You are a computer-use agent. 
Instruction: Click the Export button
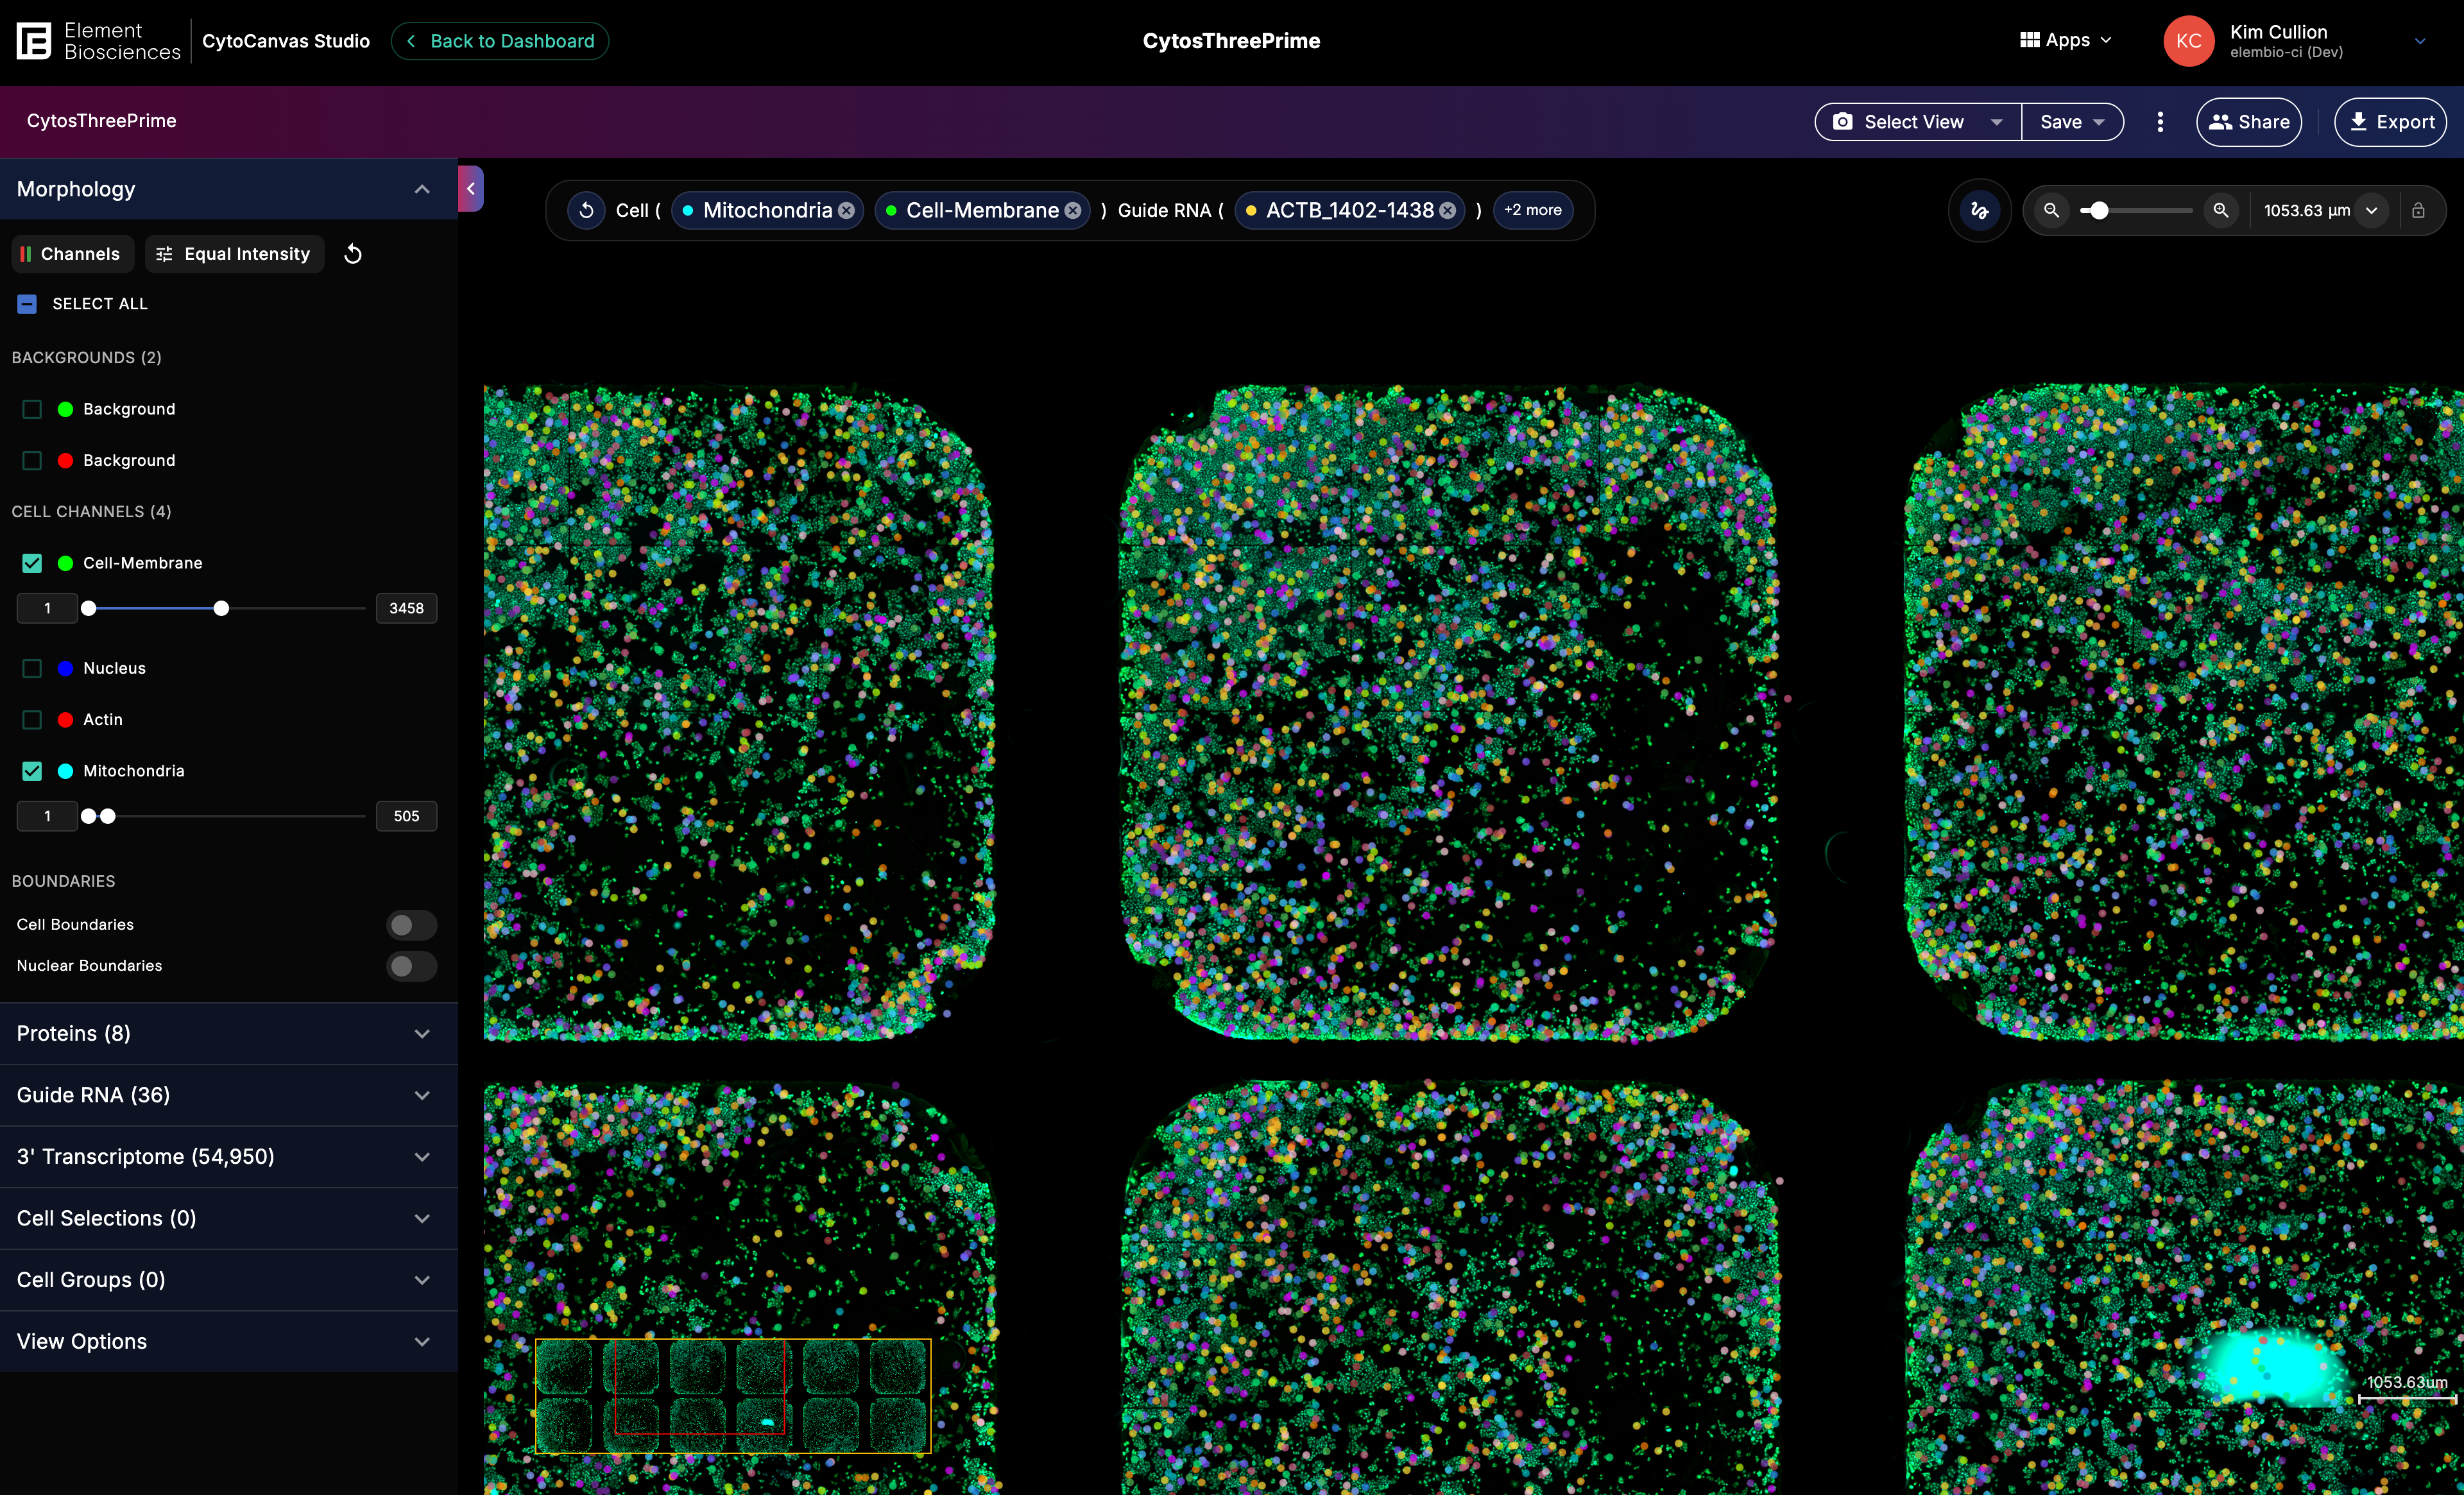(x=2390, y=122)
